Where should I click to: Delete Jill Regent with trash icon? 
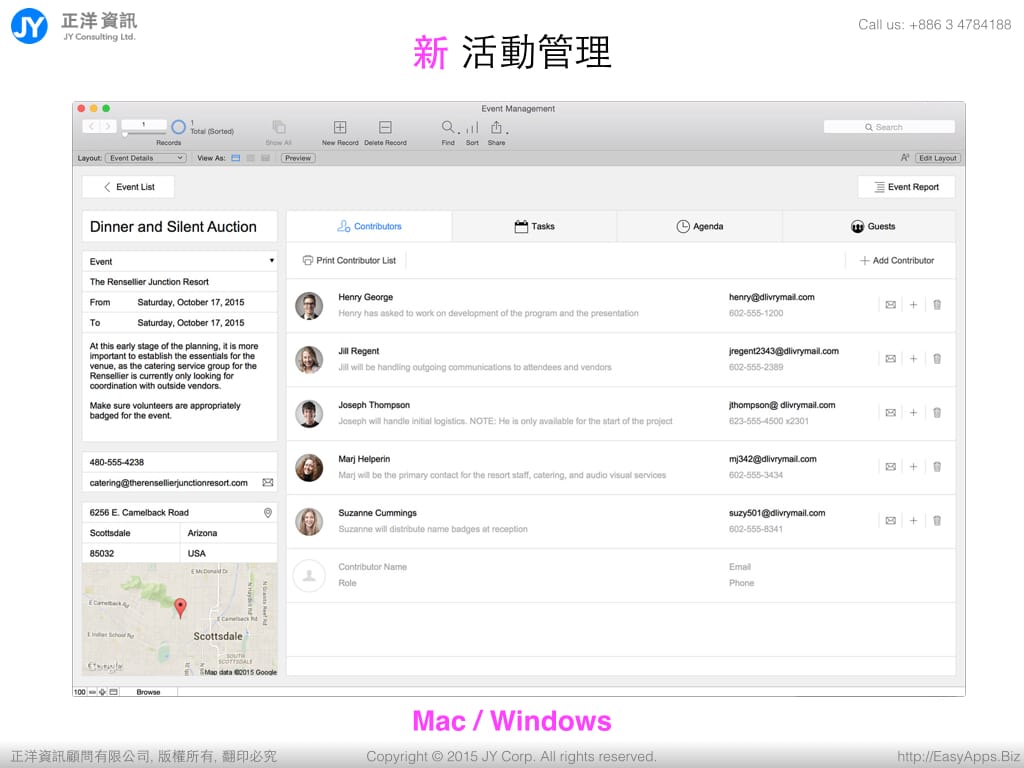tap(937, 359)
